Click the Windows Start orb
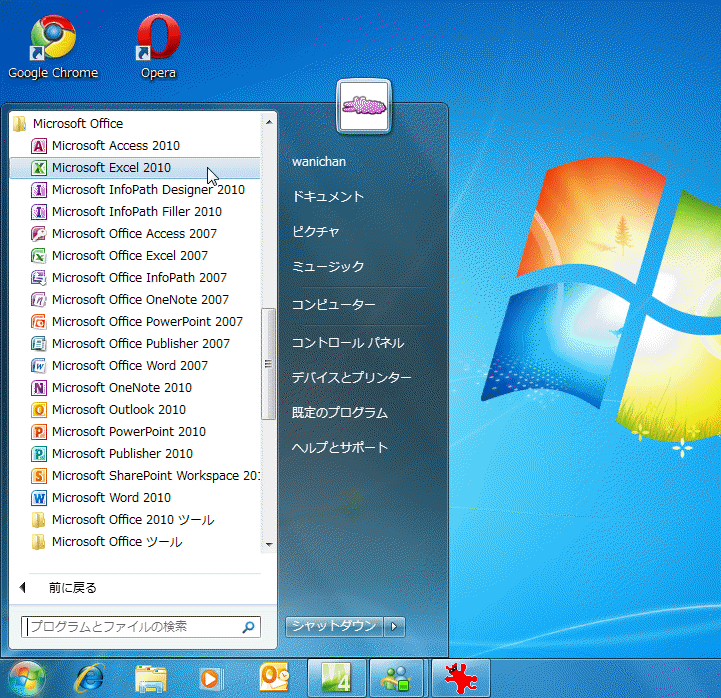 point(27,680)
